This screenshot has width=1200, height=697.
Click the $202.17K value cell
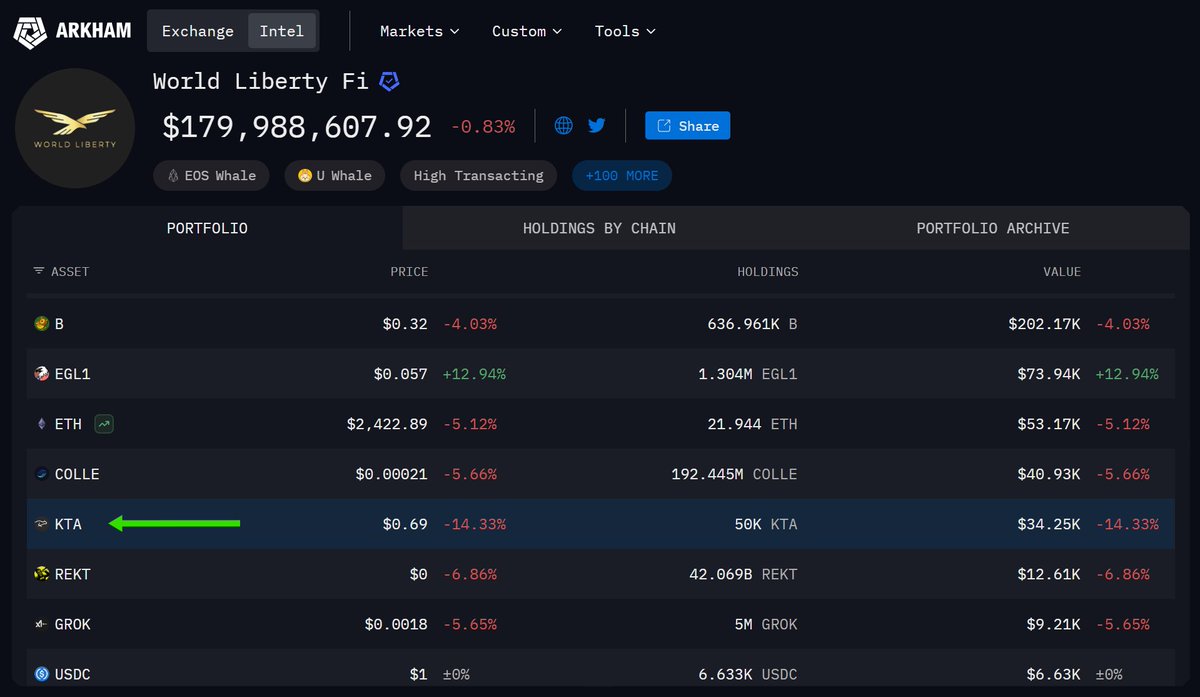point(1044,324)
